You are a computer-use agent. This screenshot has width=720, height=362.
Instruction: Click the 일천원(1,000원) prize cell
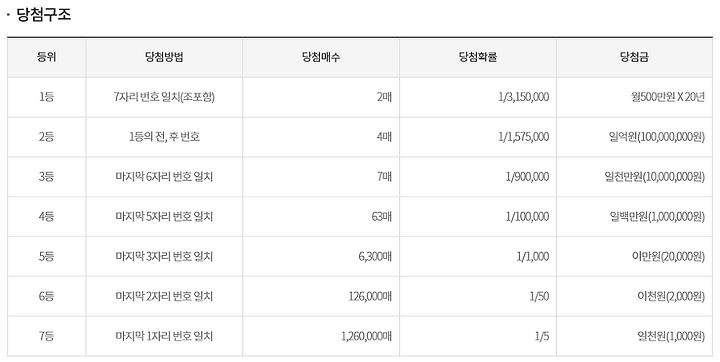click(635, 336)
